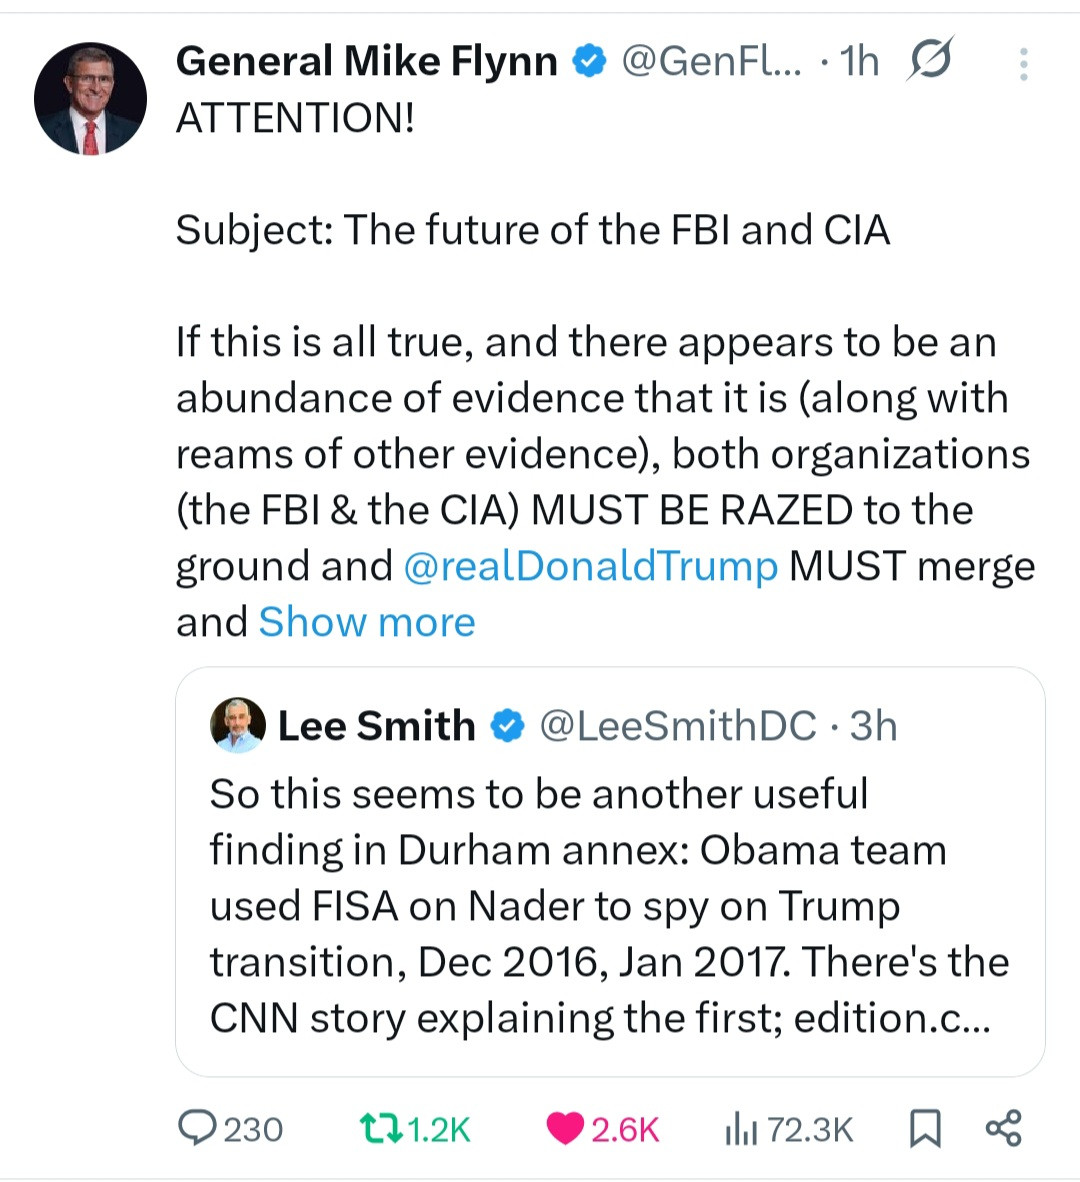Share the post via share icon

[x=1003, y=1127]
